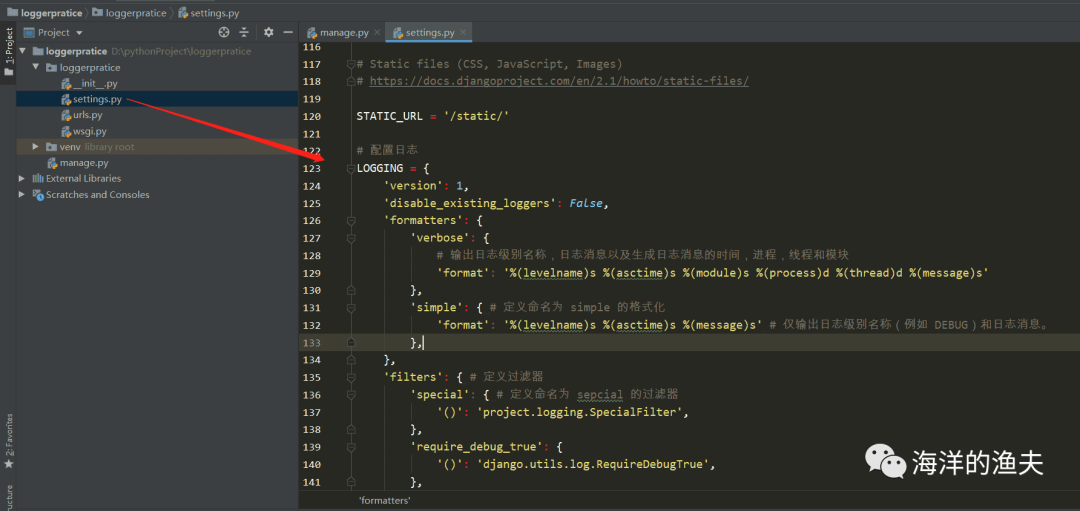Click the False value on line 125
This screenshot has height=511, width=1080.
(x=586, y=204)
